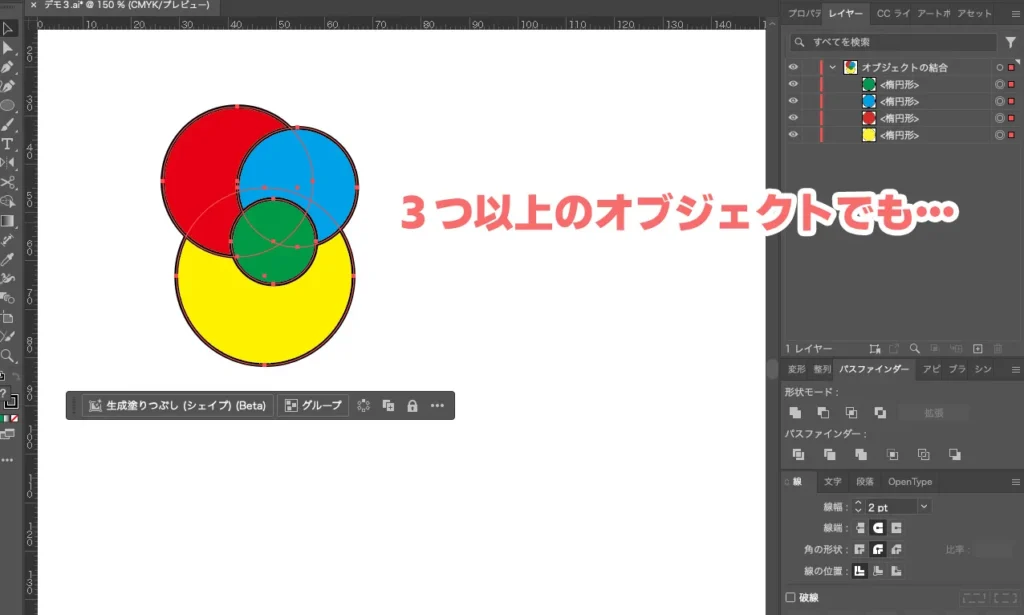Click the lock icon in the contextual bar
1024x615 pixels.
(412, 406)
